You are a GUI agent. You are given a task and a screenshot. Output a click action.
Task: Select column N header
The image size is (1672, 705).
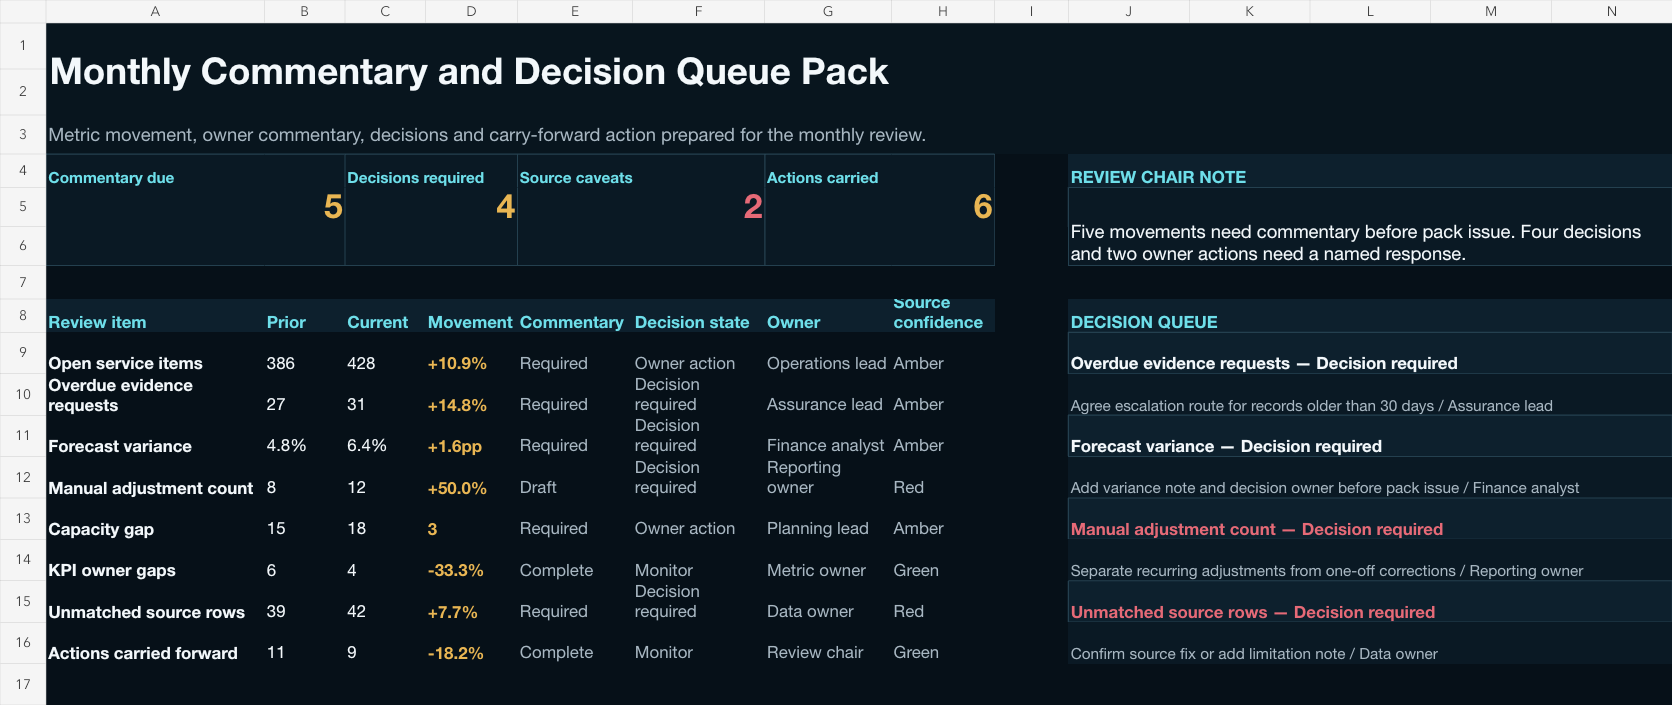(1611, 11)
